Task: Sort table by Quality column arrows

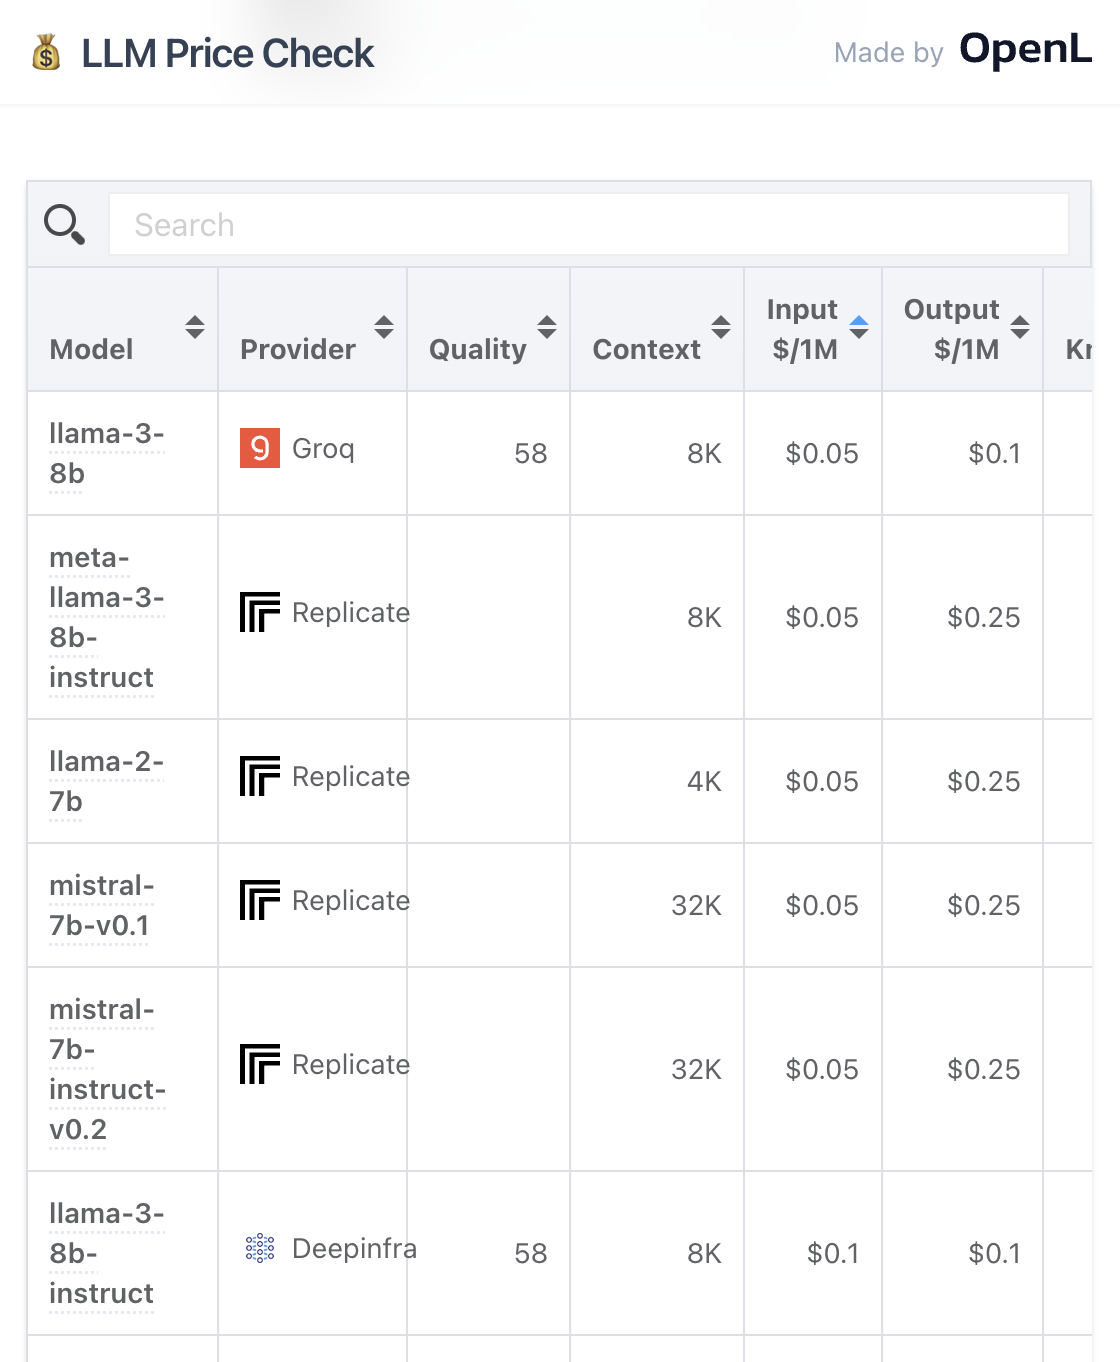Action: coord(547,327)
